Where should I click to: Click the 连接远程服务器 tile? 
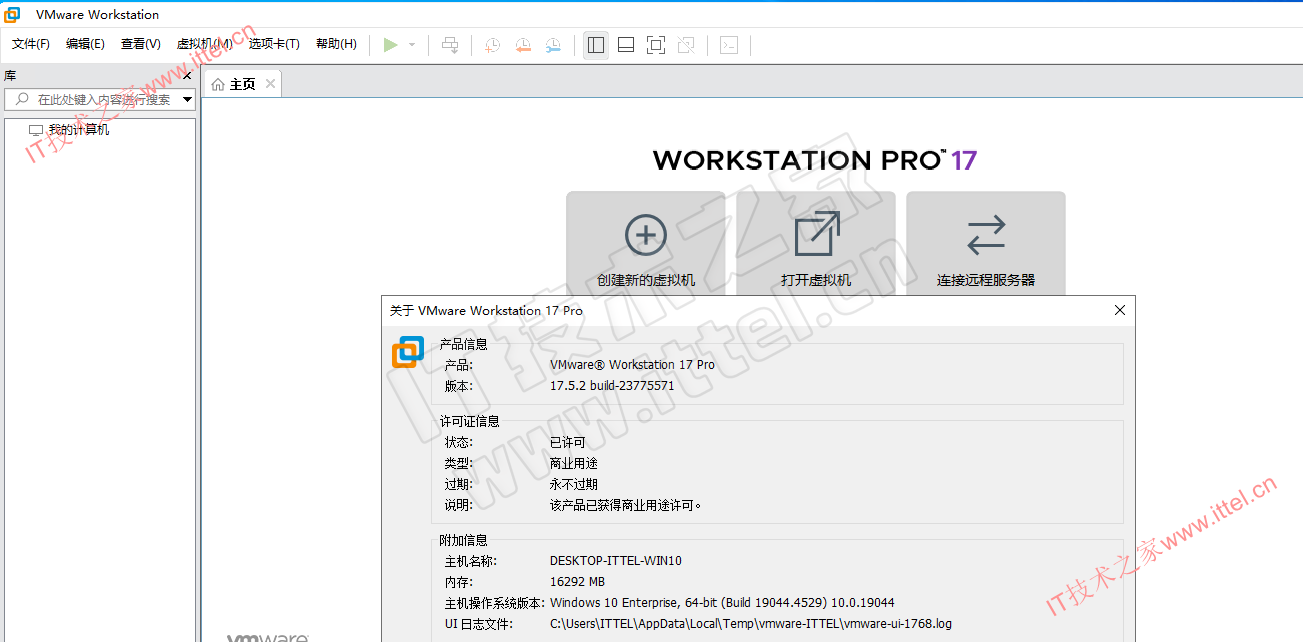point(986,244)
